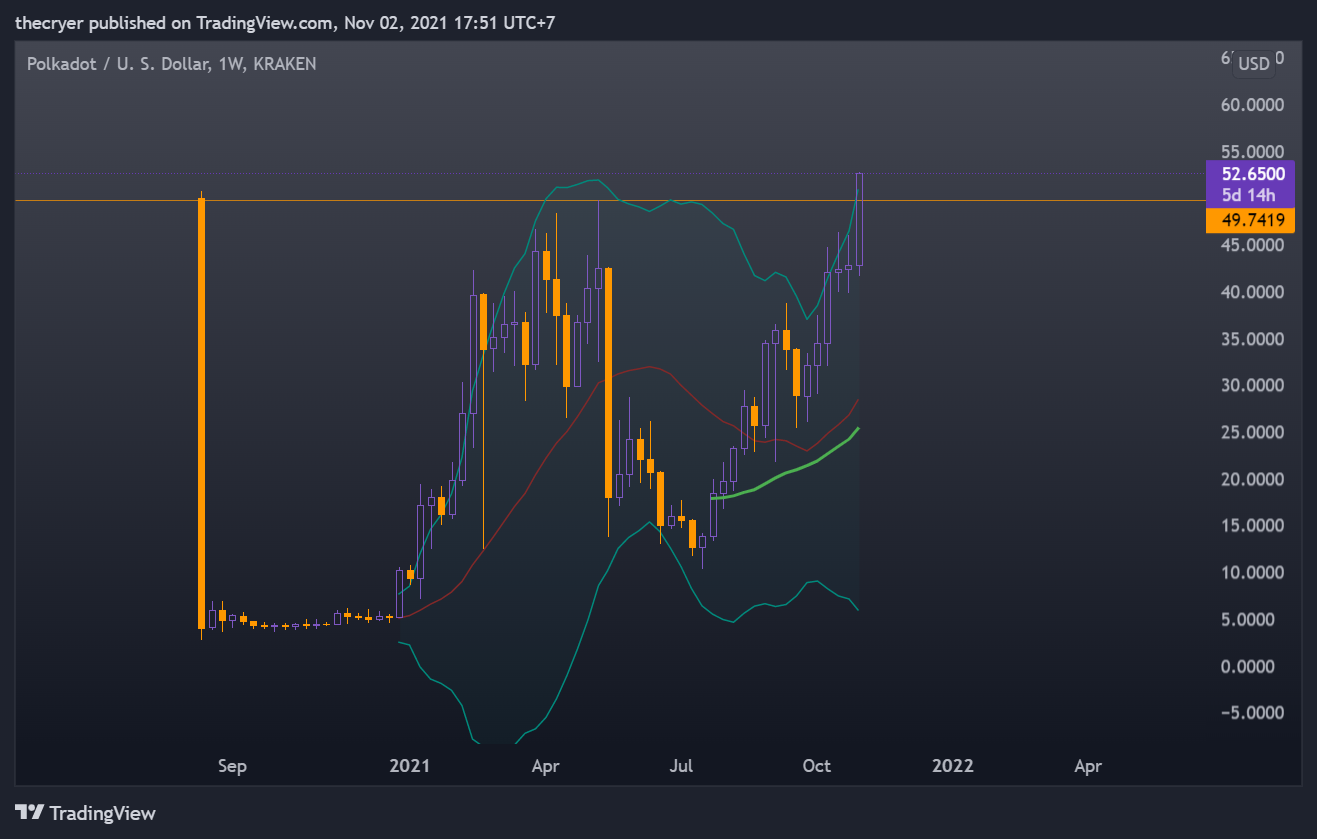1317x839 pixels.
Task: Click the 20.0000 price axis label
Action: tap(1252, 479)
